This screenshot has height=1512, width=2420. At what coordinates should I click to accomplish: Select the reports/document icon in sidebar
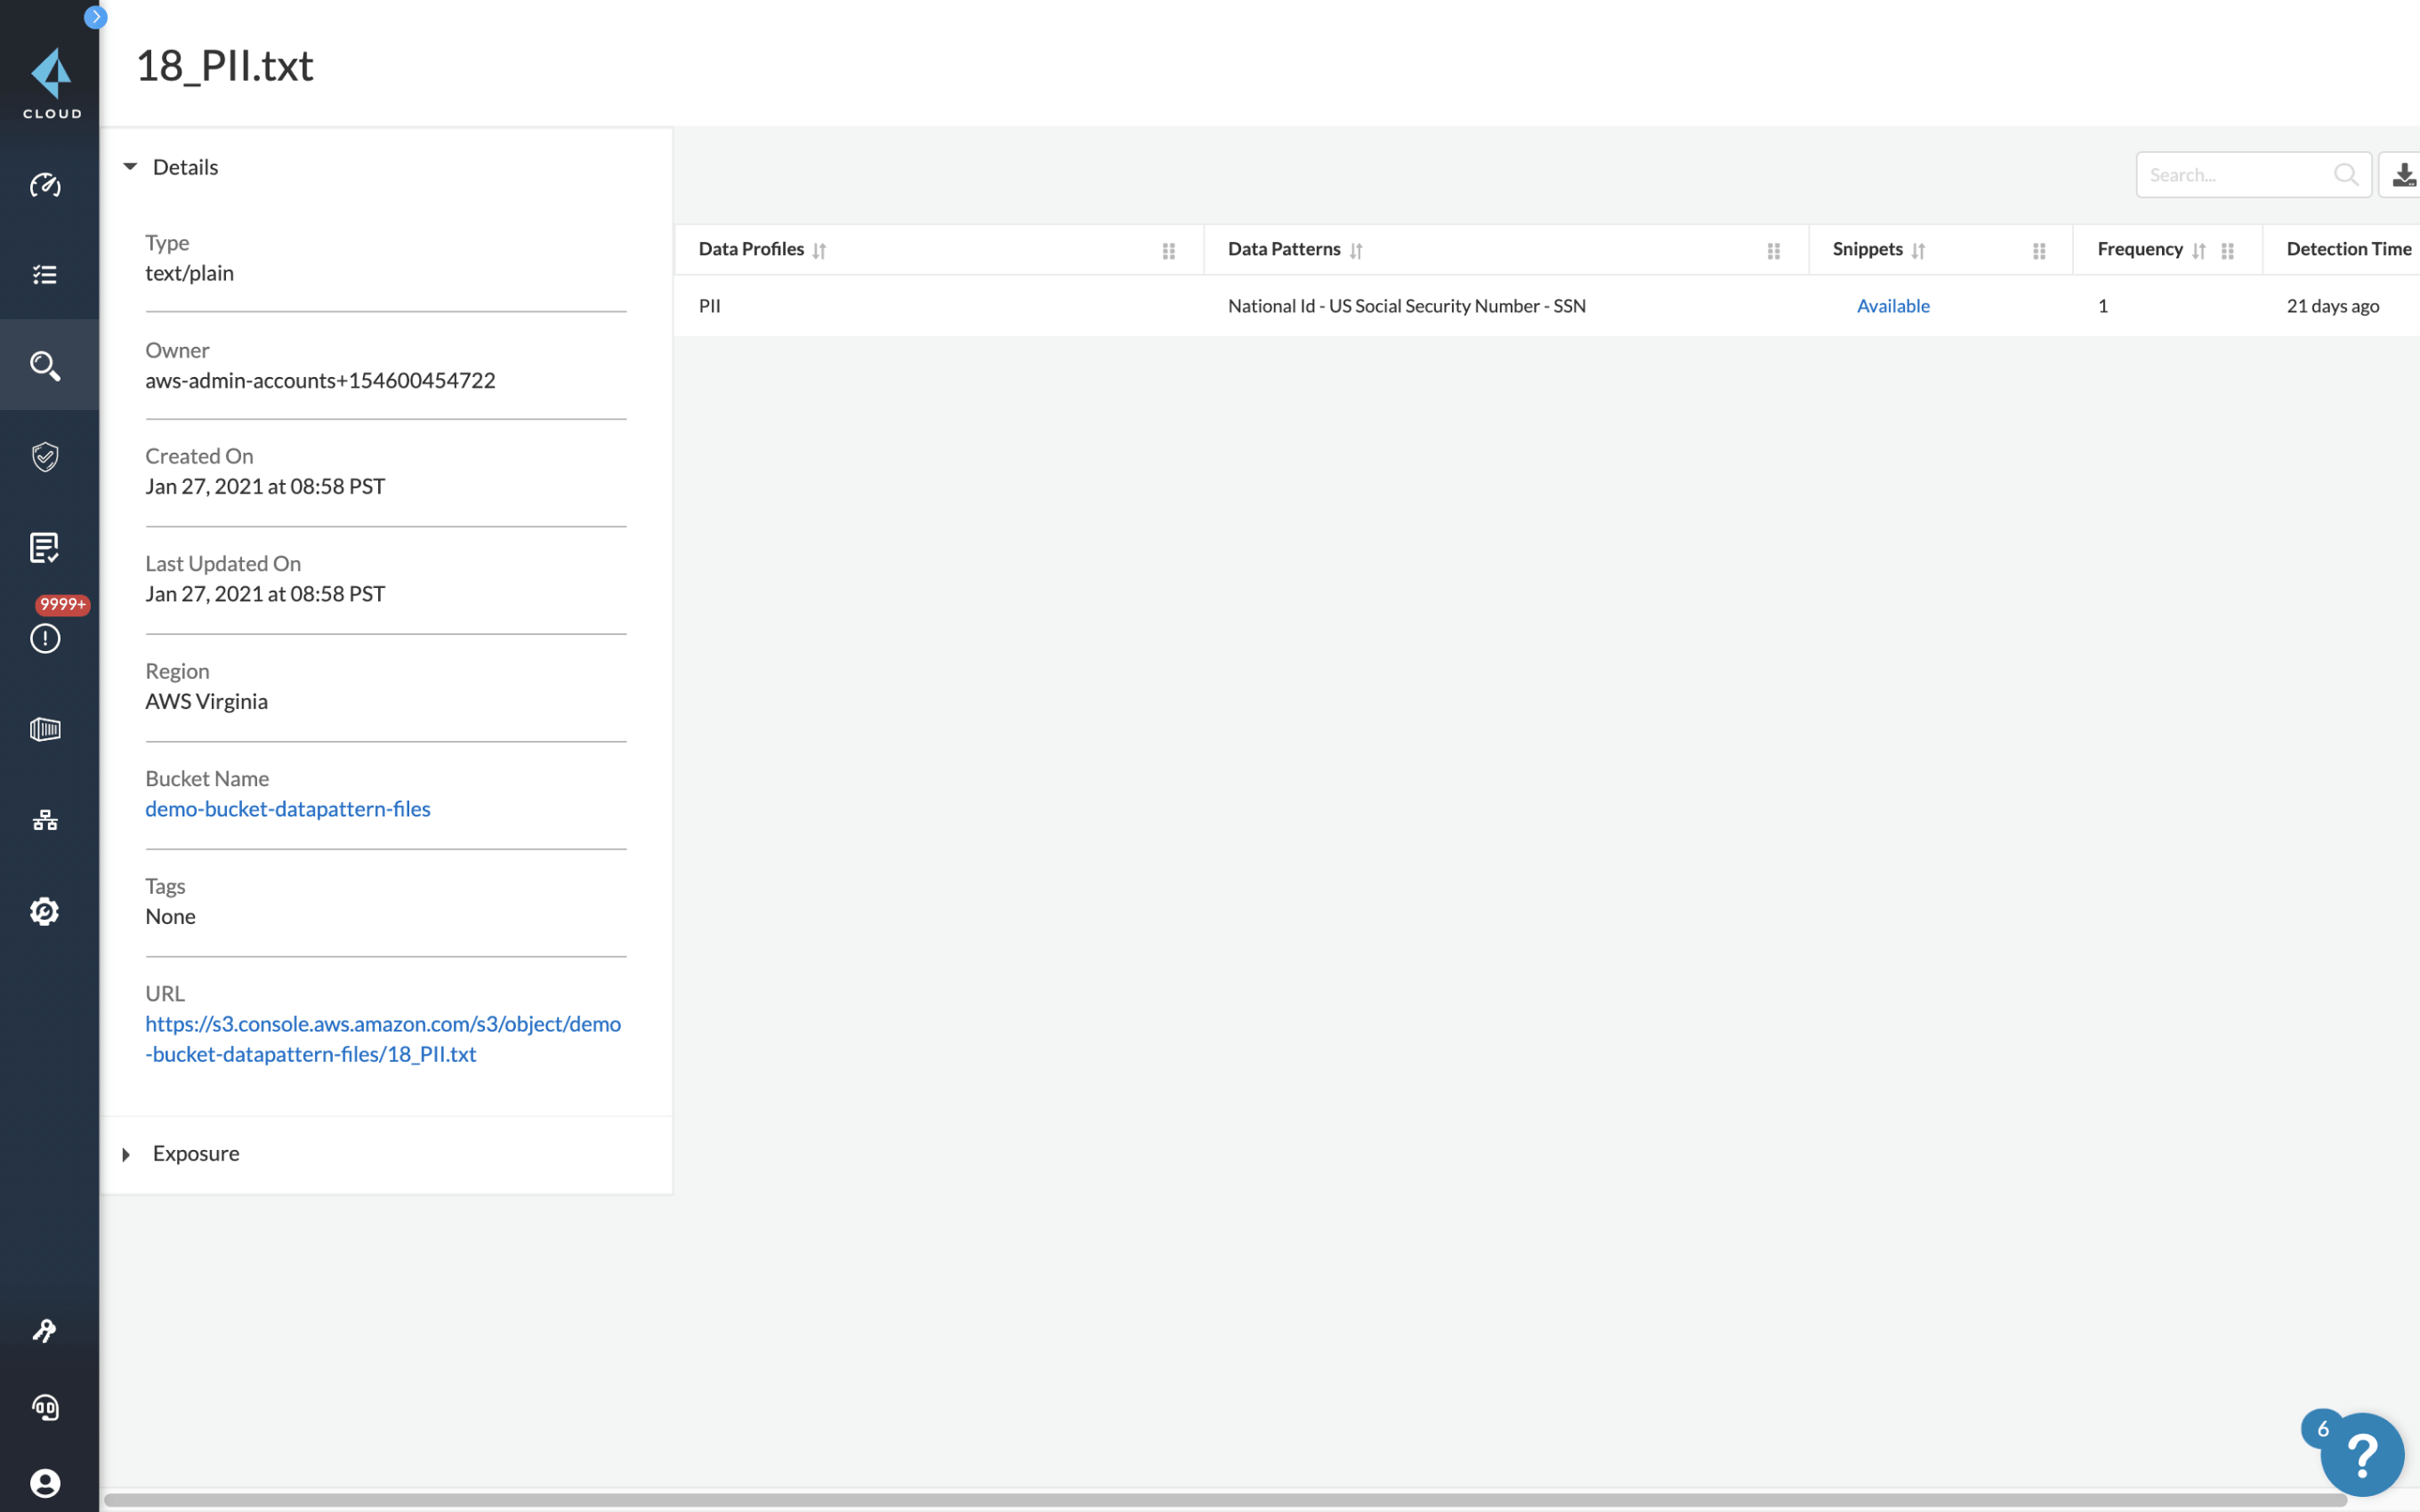click(45, 547)
